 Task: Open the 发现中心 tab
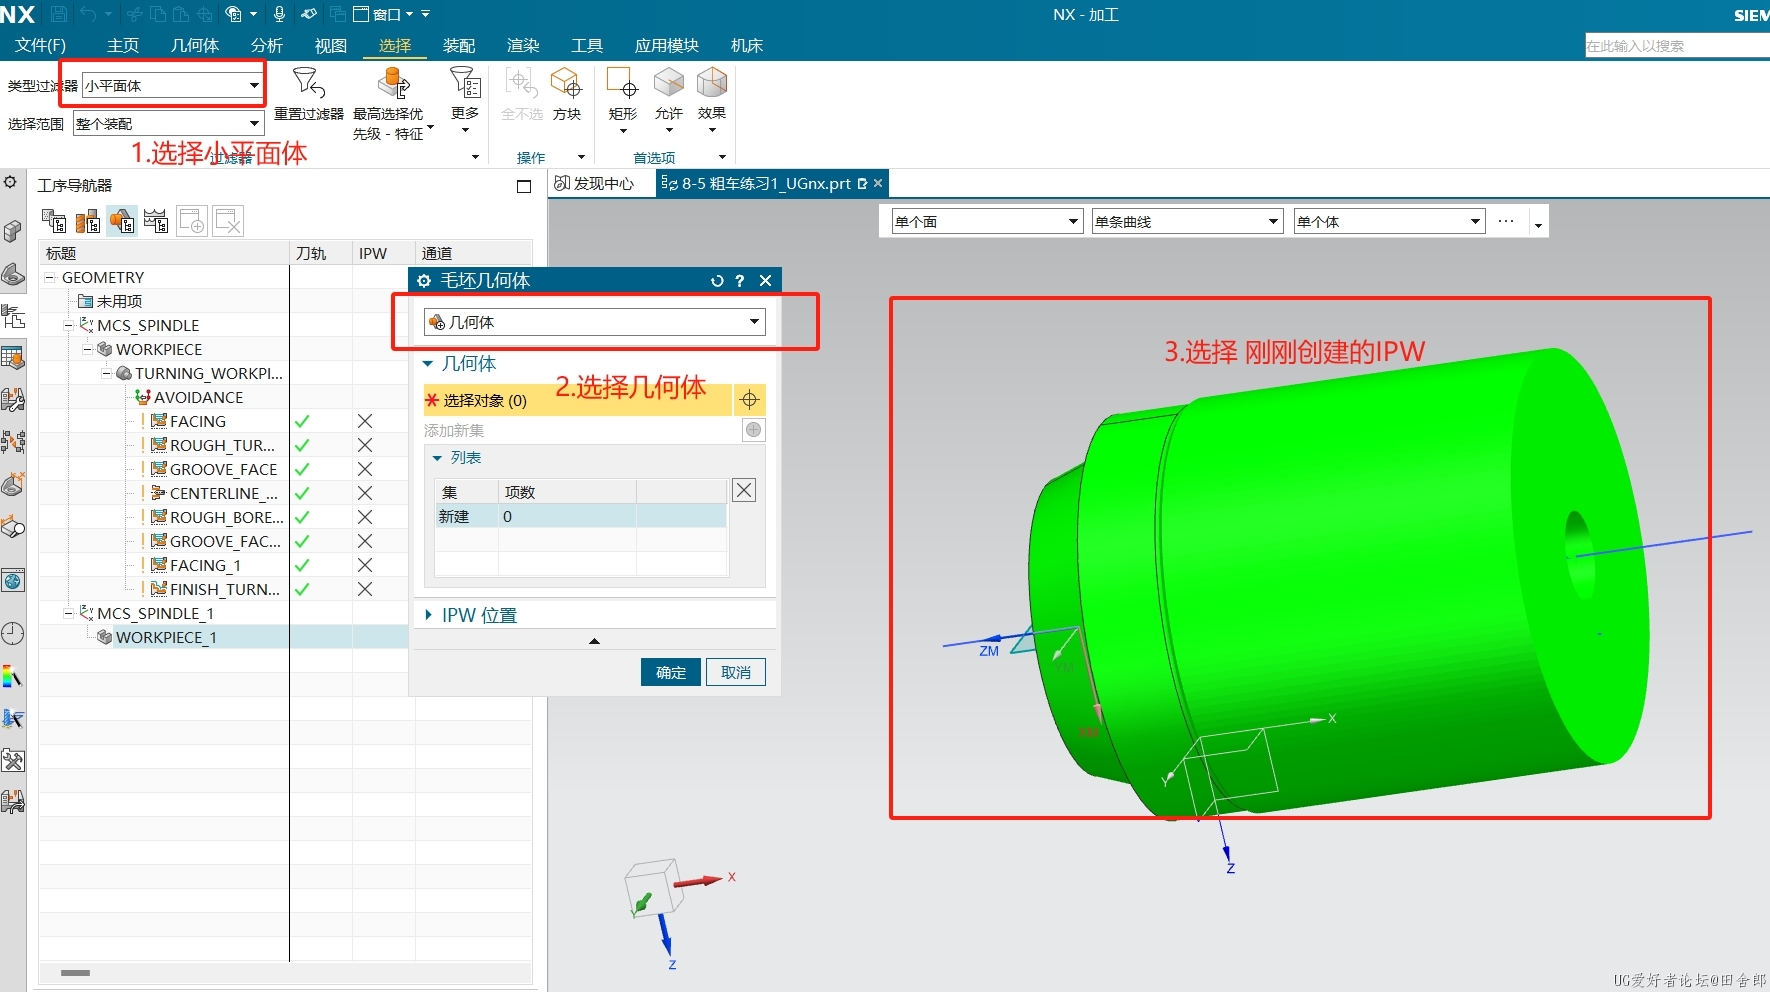pyautogui.click(x=594, y=184)
